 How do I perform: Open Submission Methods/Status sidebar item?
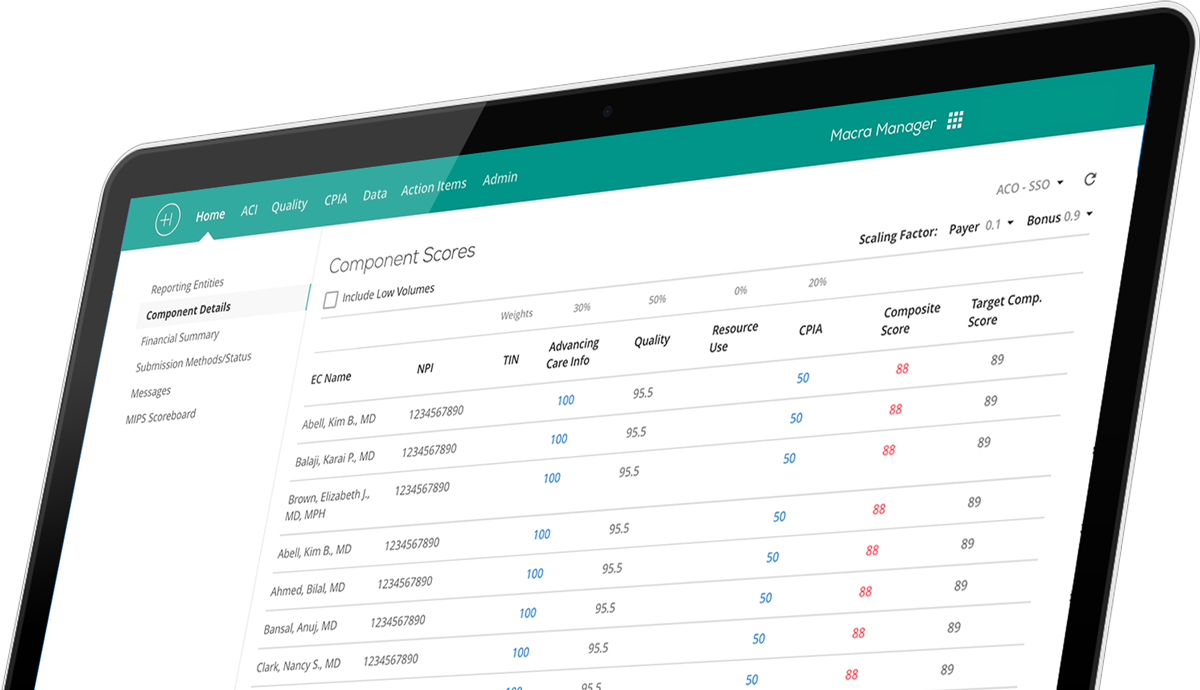(x=193, y=362)
